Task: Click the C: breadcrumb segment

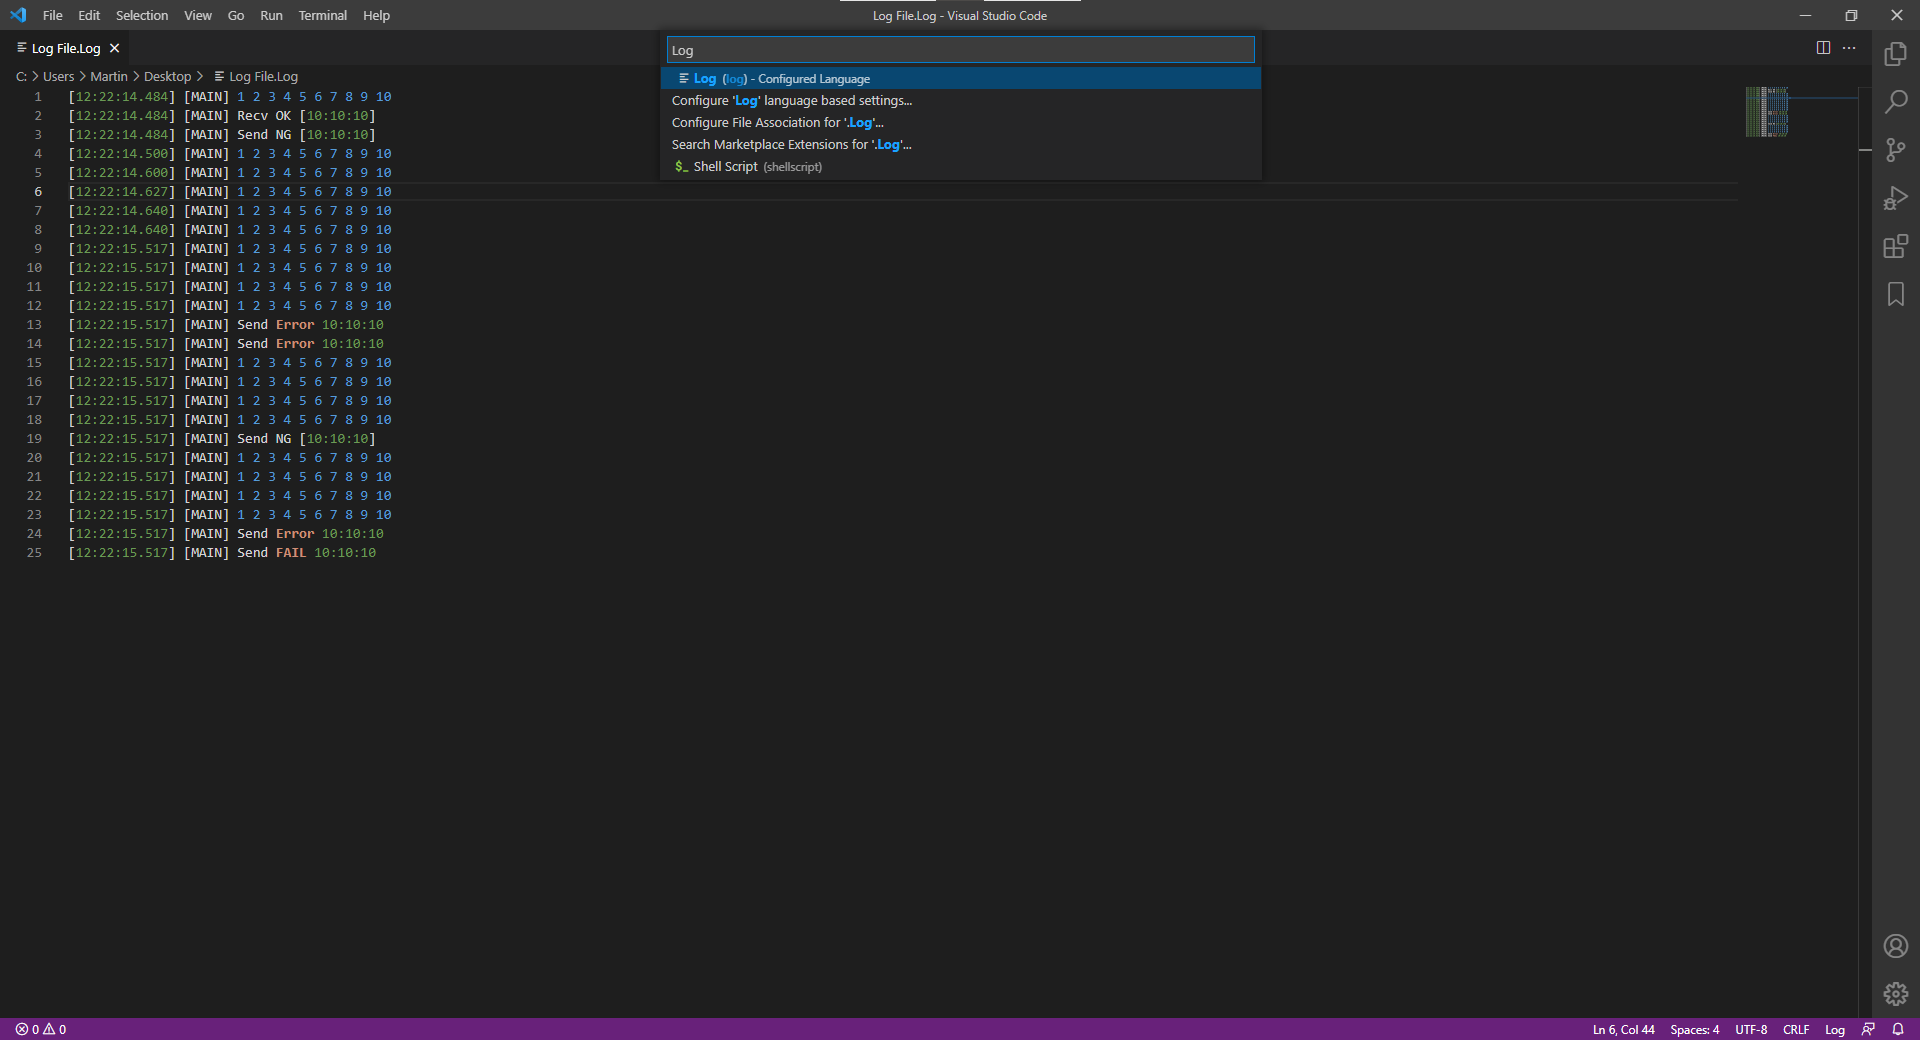Action: click(x=21, y=76)
